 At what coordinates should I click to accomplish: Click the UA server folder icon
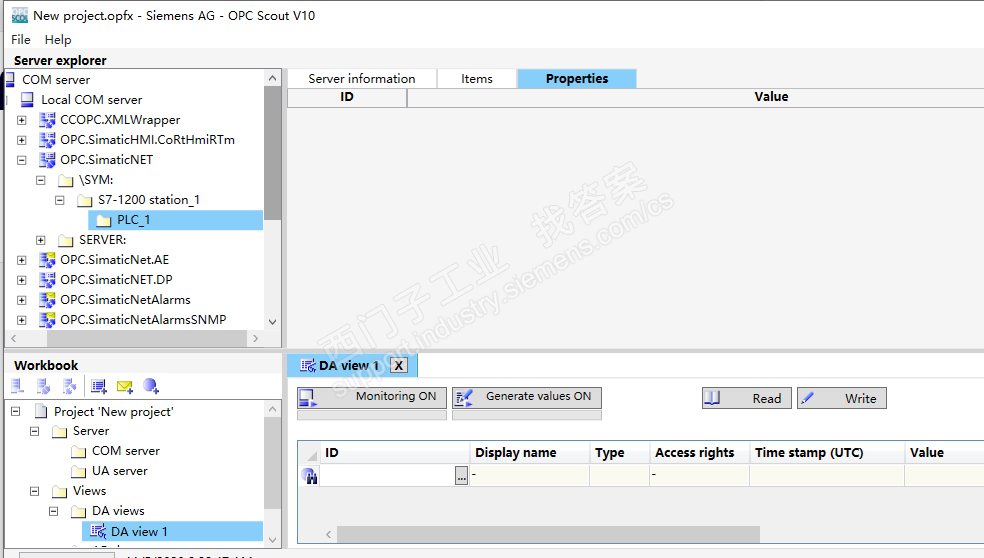[x=78, y=471]
